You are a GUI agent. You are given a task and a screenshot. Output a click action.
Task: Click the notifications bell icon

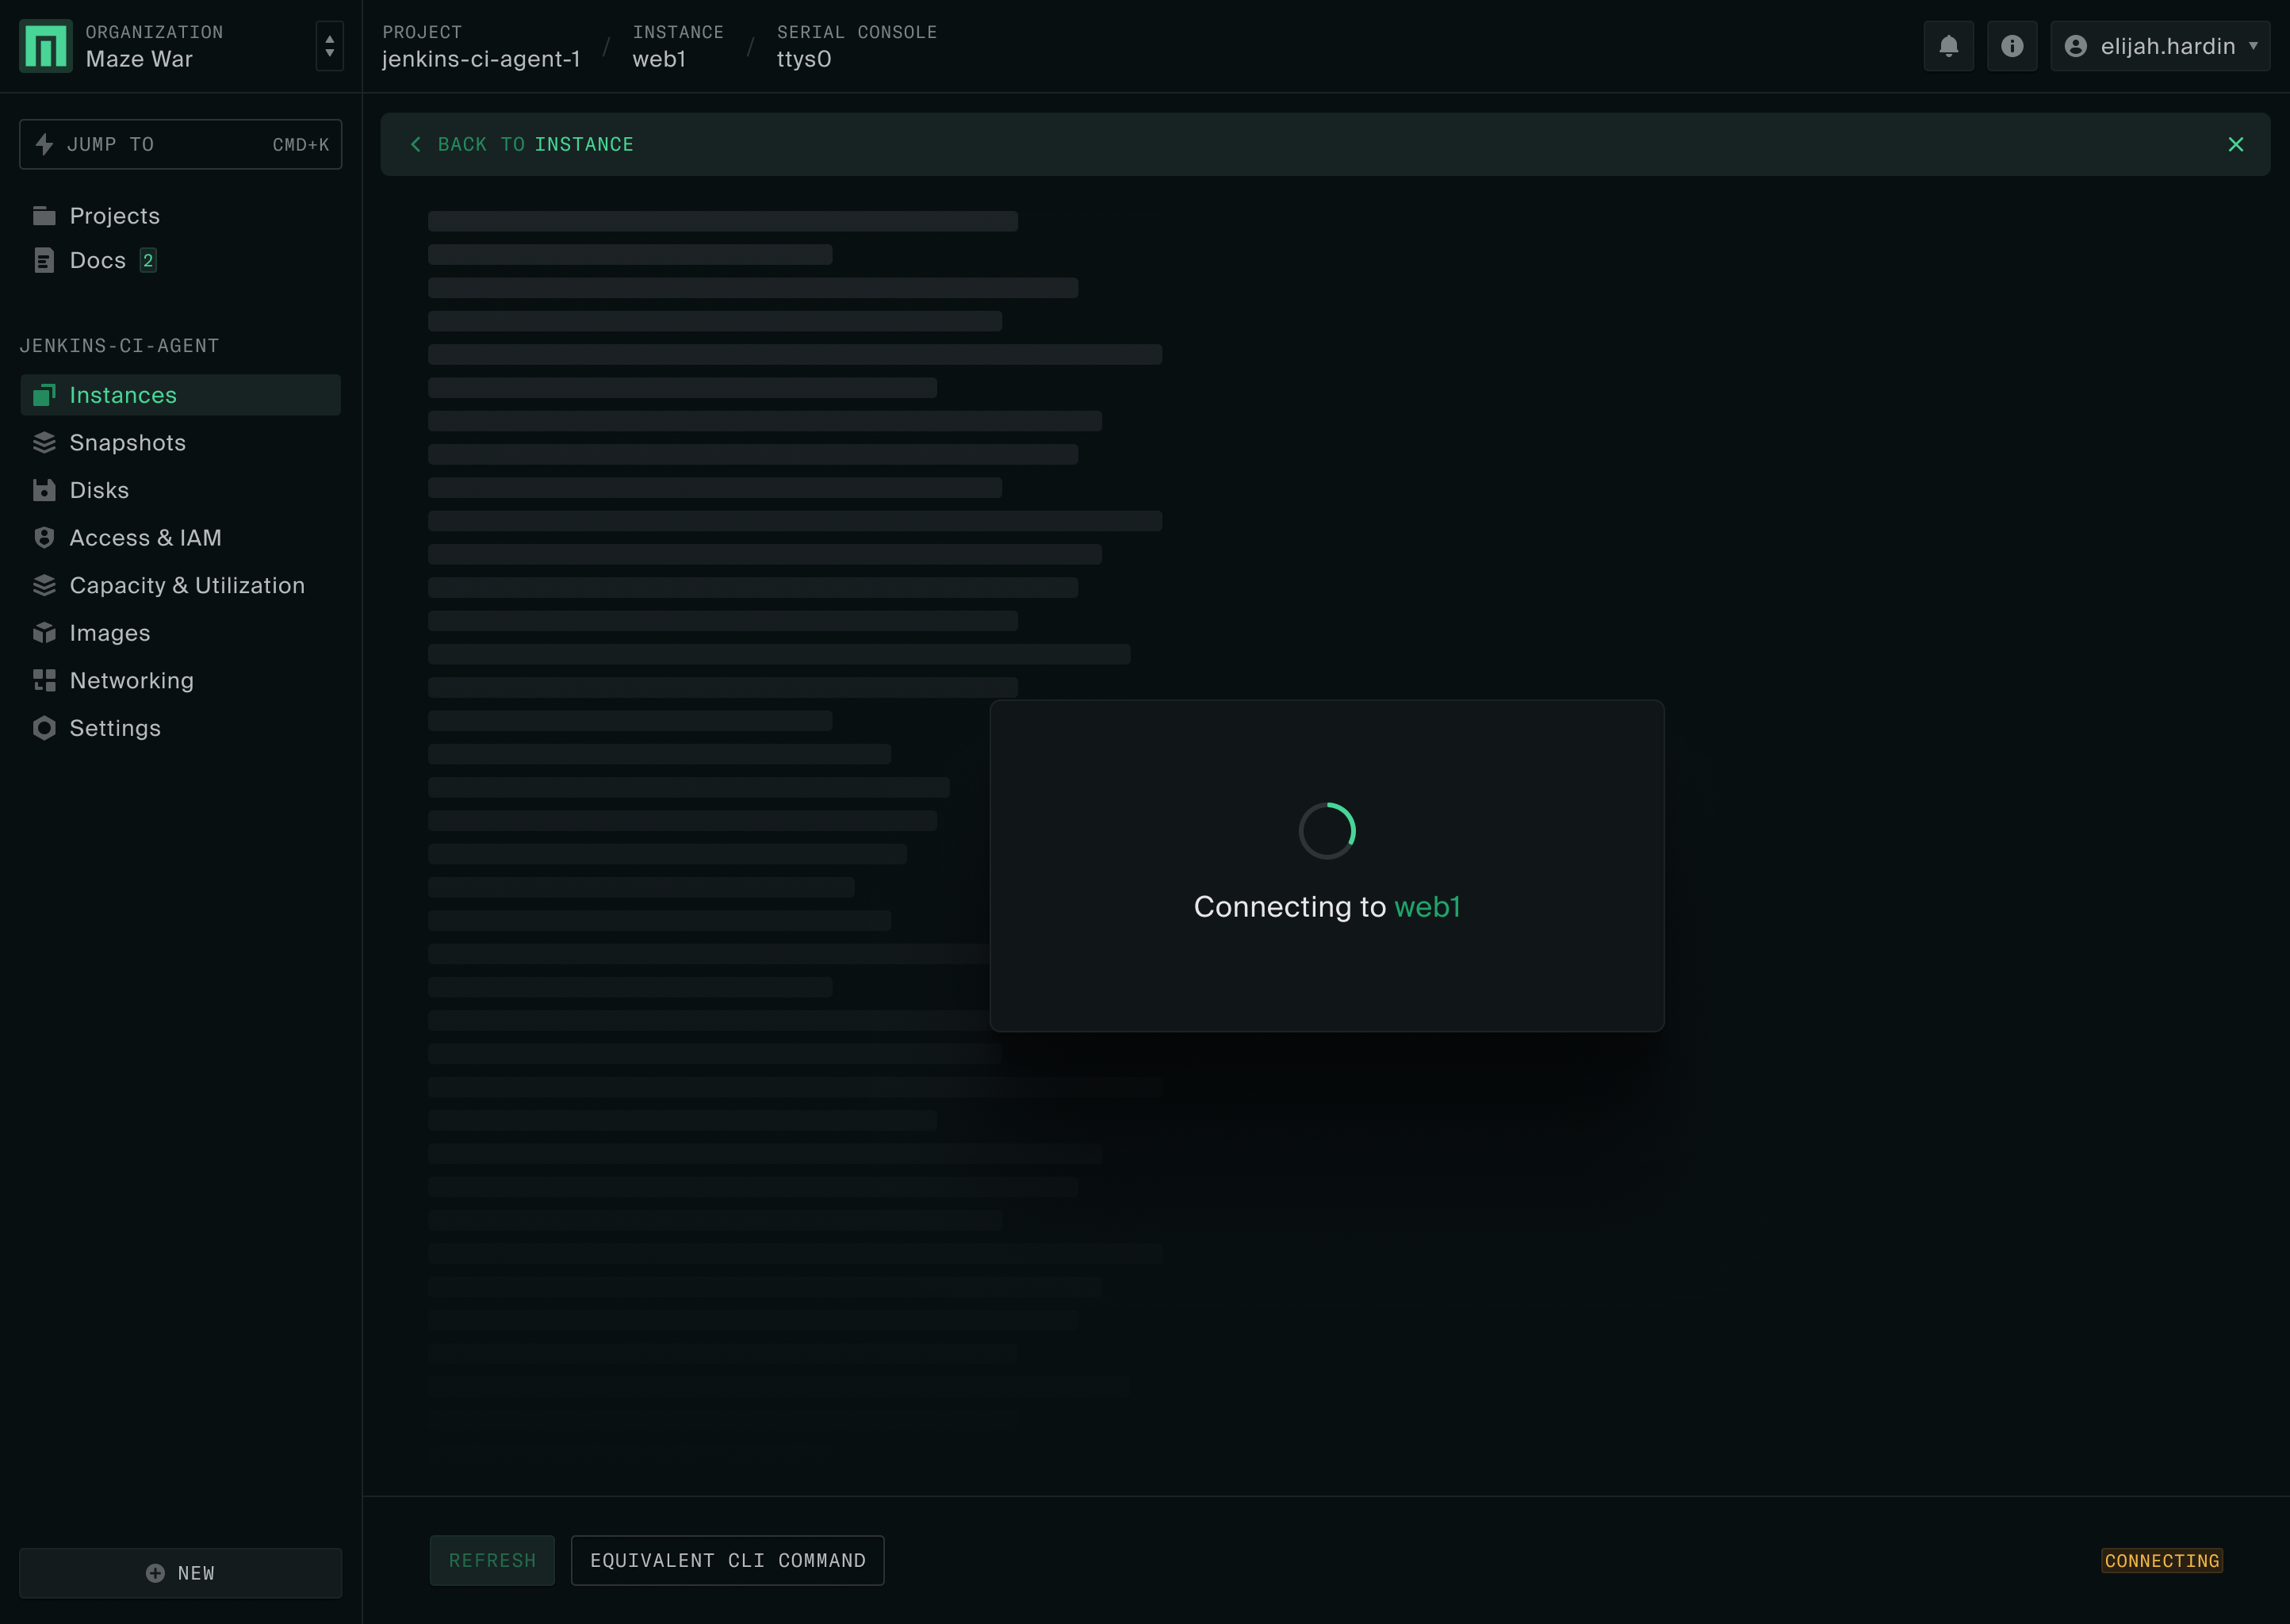[x=1948, y=46]
